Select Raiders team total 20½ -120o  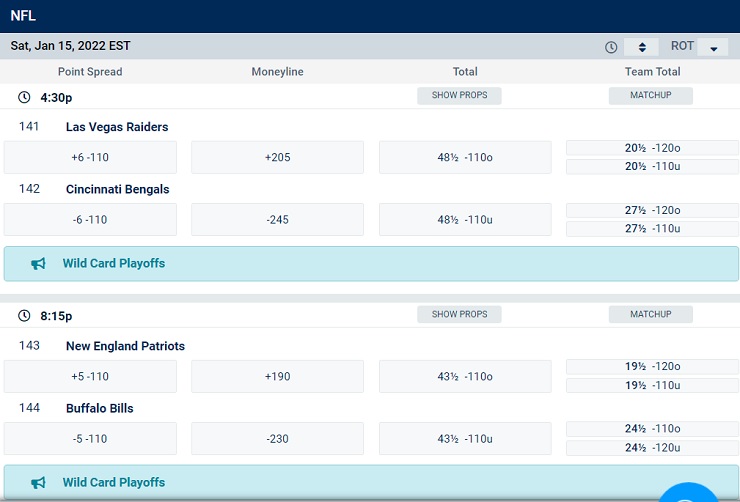click(652, 148)
